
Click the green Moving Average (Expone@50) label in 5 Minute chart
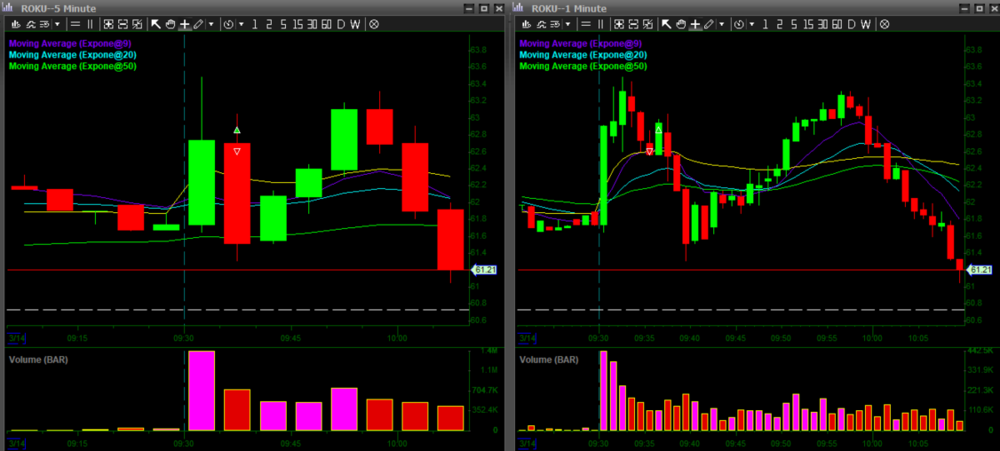72,66
